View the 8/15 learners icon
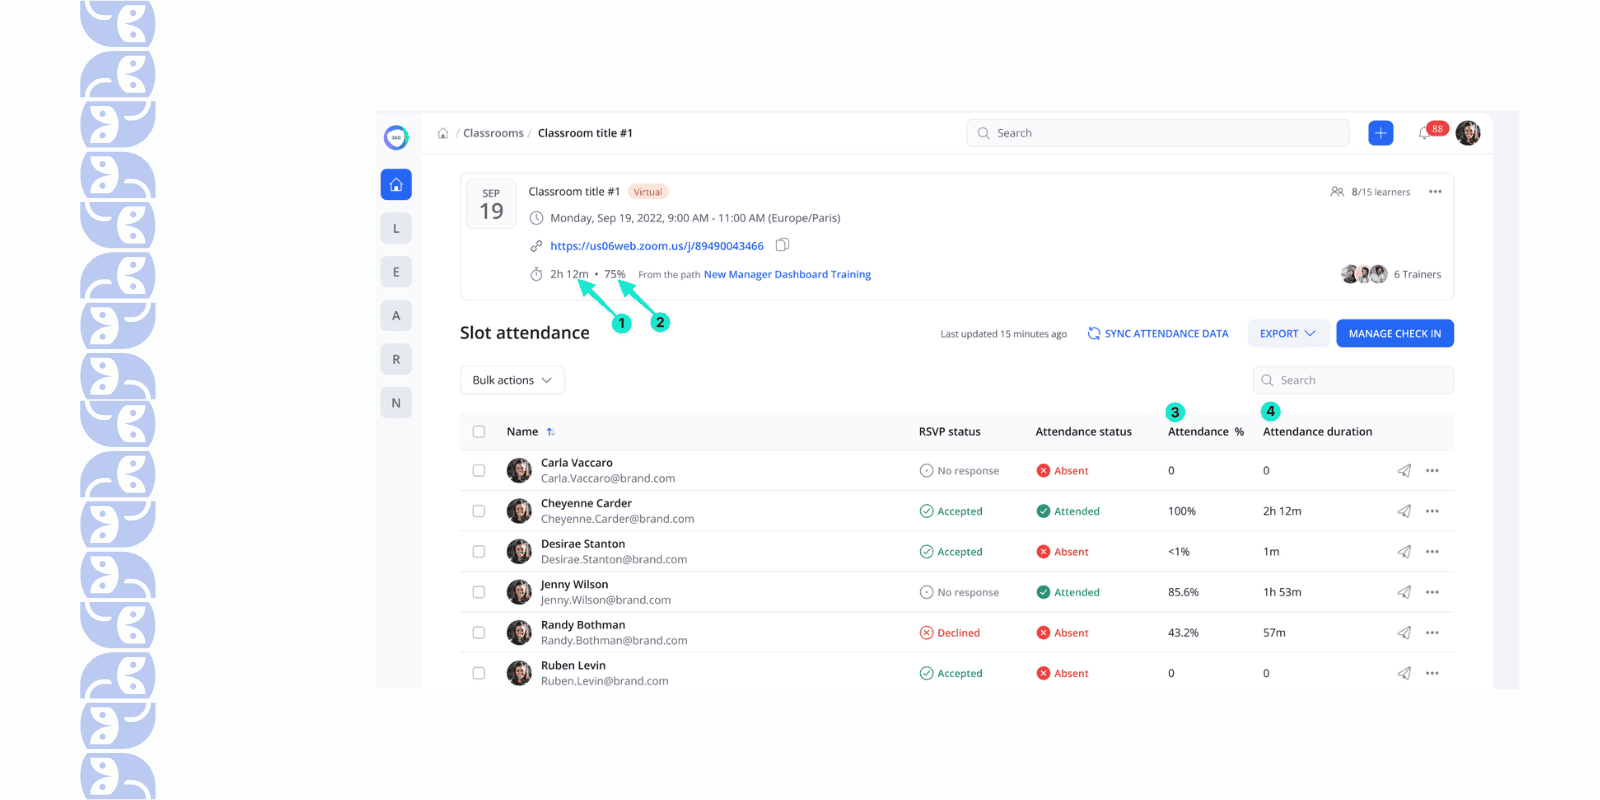This screenshot has height=800, width=1600. [x=1337, y=192]
